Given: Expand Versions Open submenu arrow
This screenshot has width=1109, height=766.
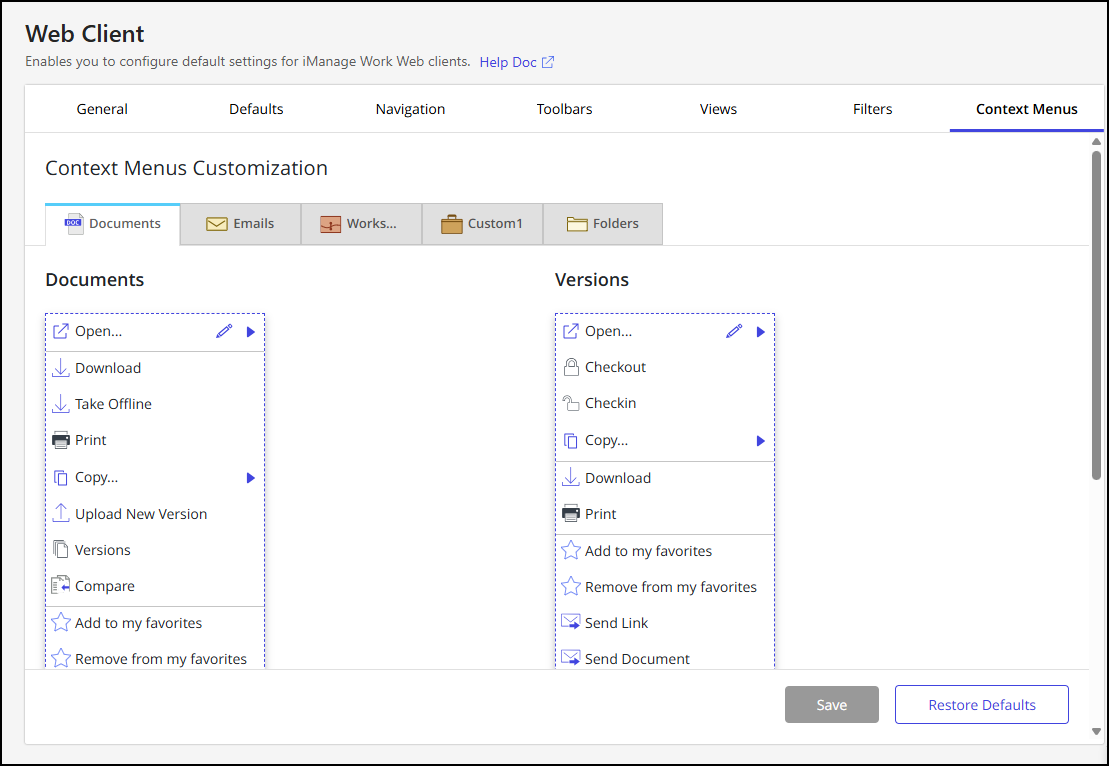Looking at the screenshot, I should click(760, 332).
